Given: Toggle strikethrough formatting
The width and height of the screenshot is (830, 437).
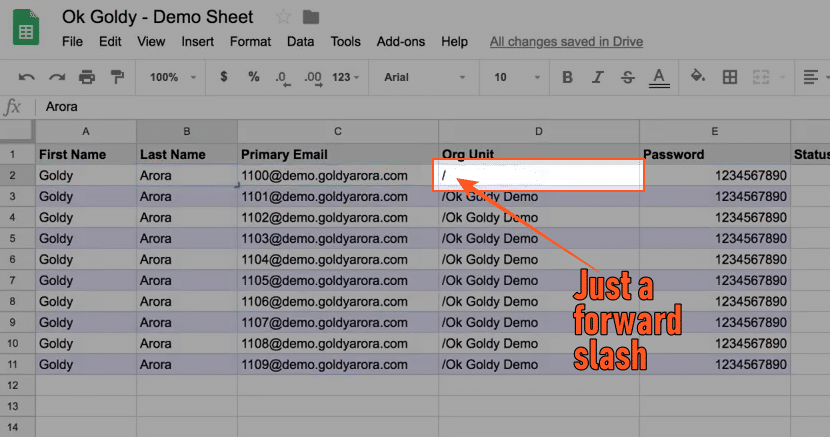Looking at the screenshot, I should (x=628, y=77).
